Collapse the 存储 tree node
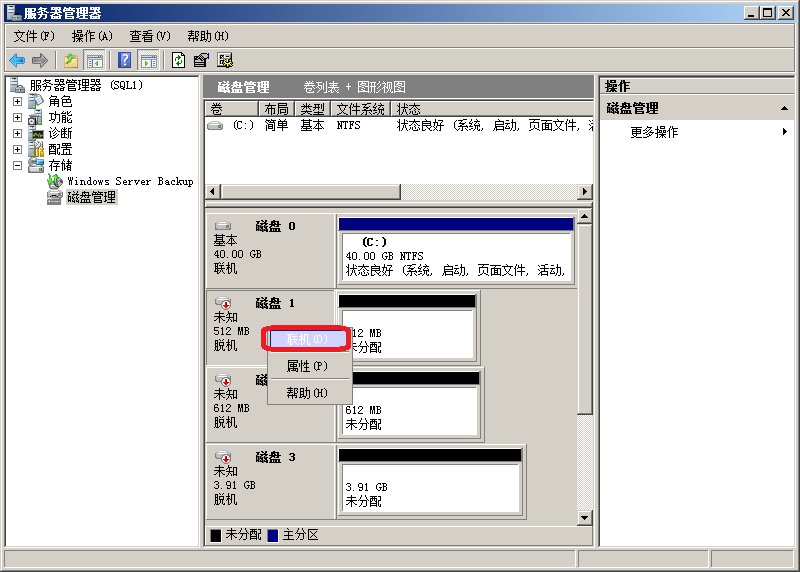The image size is (800, 572). (17, 165)
